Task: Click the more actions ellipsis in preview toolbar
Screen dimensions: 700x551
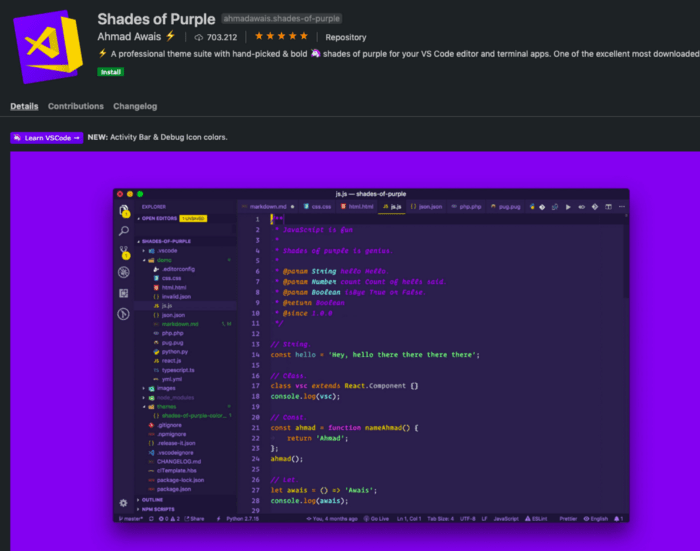Action: click(621, 207)
